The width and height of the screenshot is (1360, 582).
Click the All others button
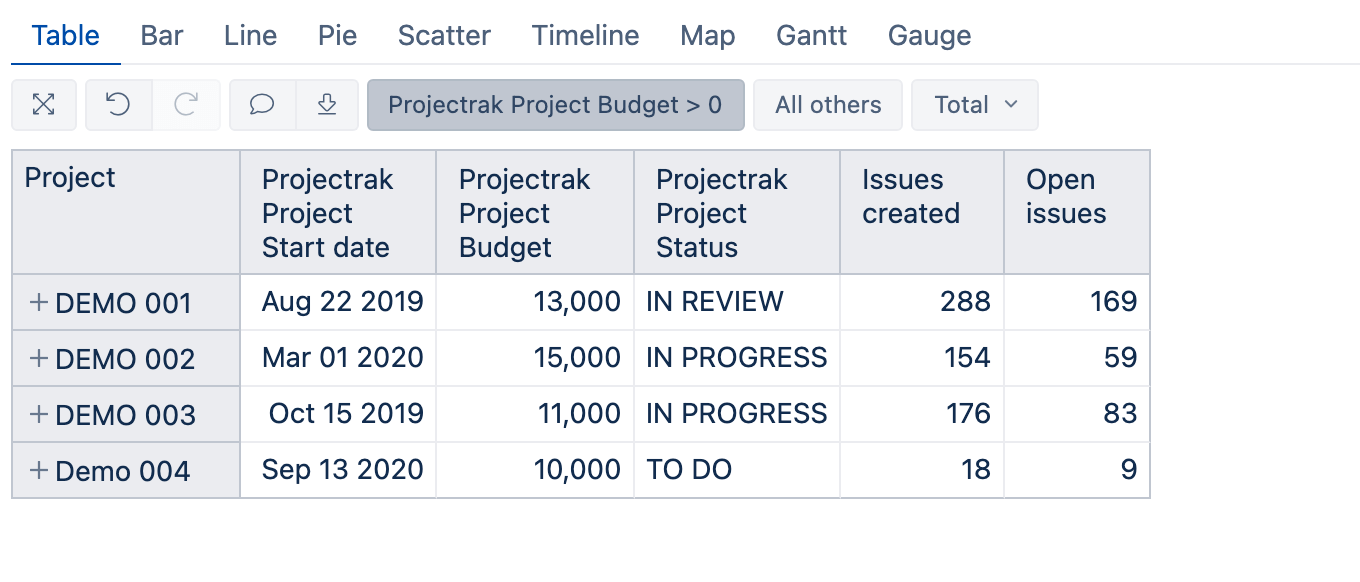[x=828, y=105]
